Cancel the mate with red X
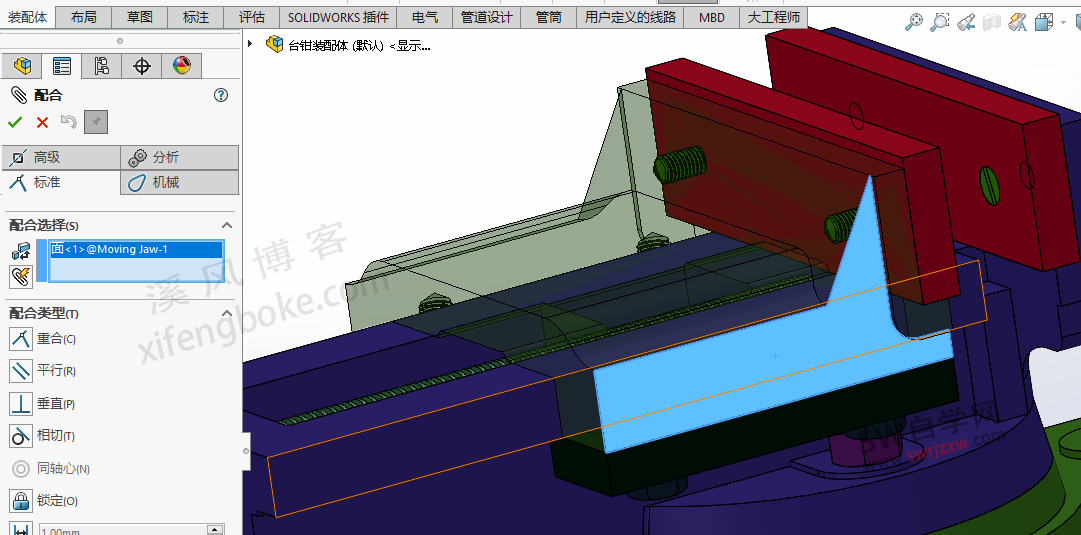This screenshot has height=535, width=1081. click(43, 123)
